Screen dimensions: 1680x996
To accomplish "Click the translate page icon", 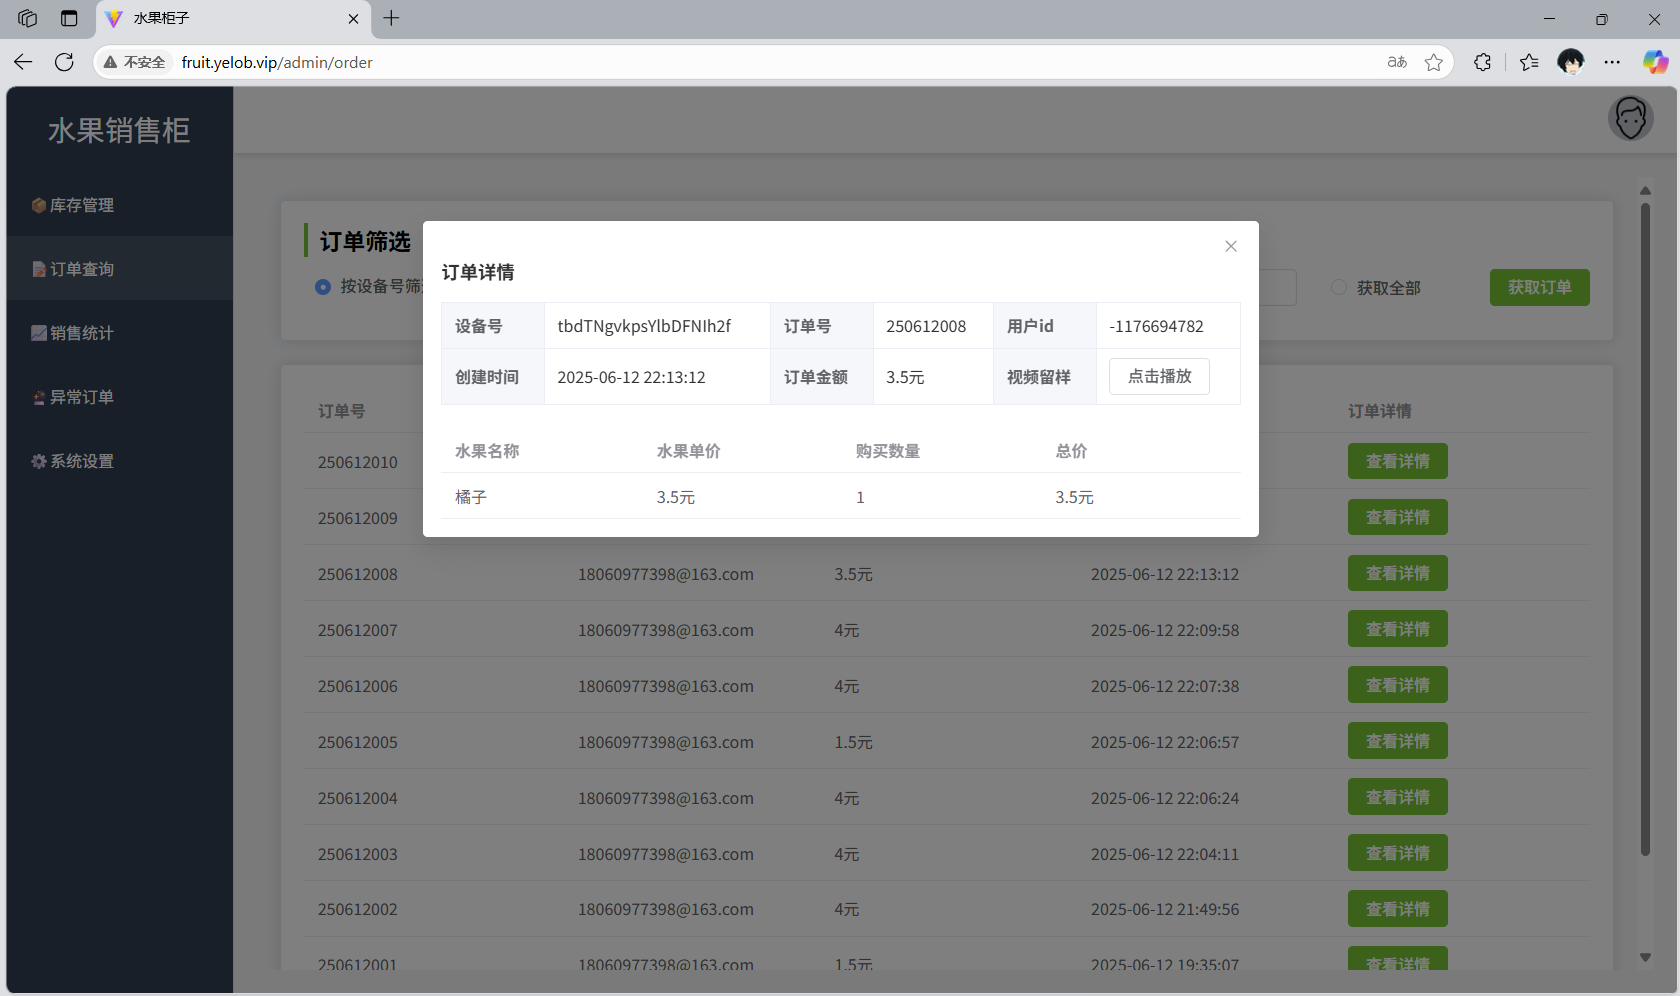I will click(1397, 62).
